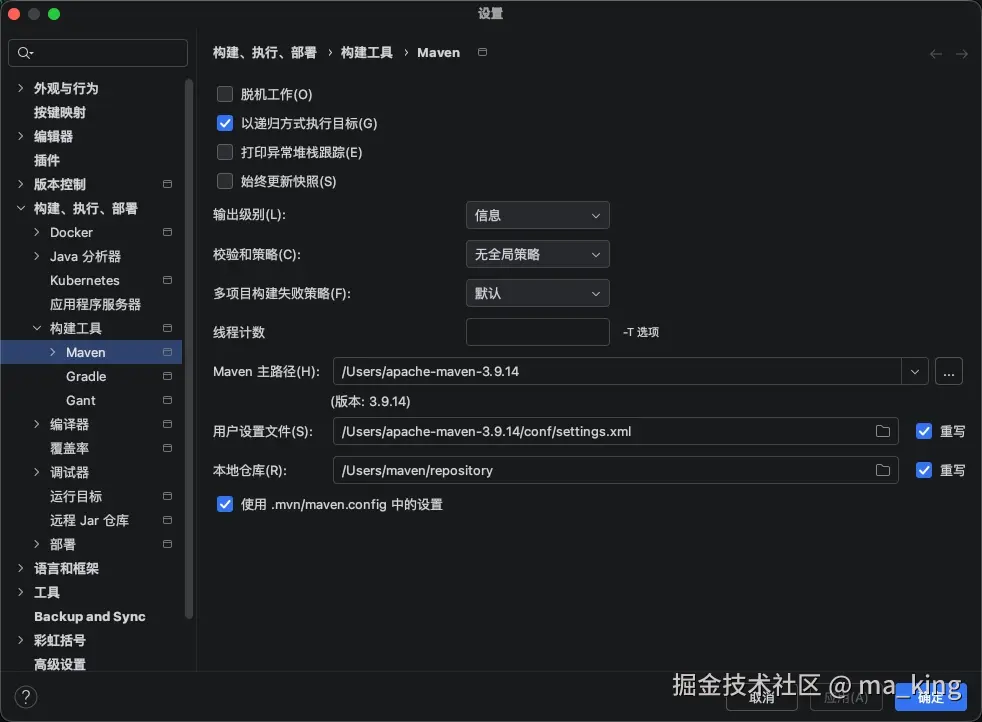The width and height of the screenshot is (982, 722).
Task: Open 多项目构建失败策略 dropdown showing 默认
Action: click(x=537, y=293)
